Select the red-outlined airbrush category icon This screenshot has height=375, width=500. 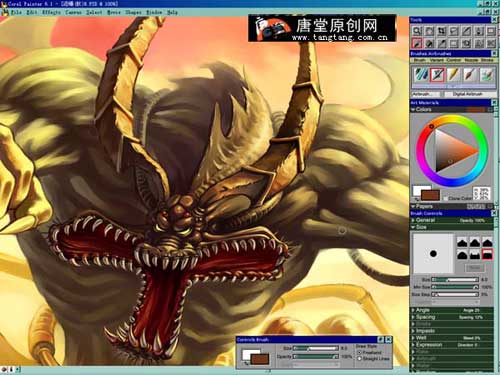tap(437, 75)
